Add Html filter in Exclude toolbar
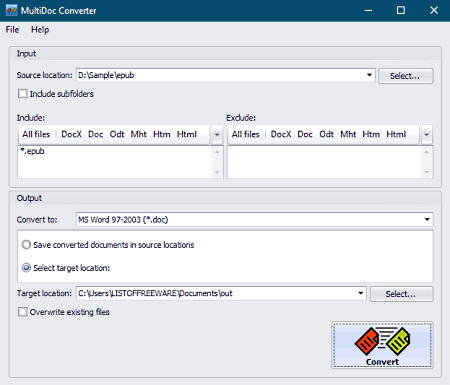 pyautogui.click(x=396, y=134)
